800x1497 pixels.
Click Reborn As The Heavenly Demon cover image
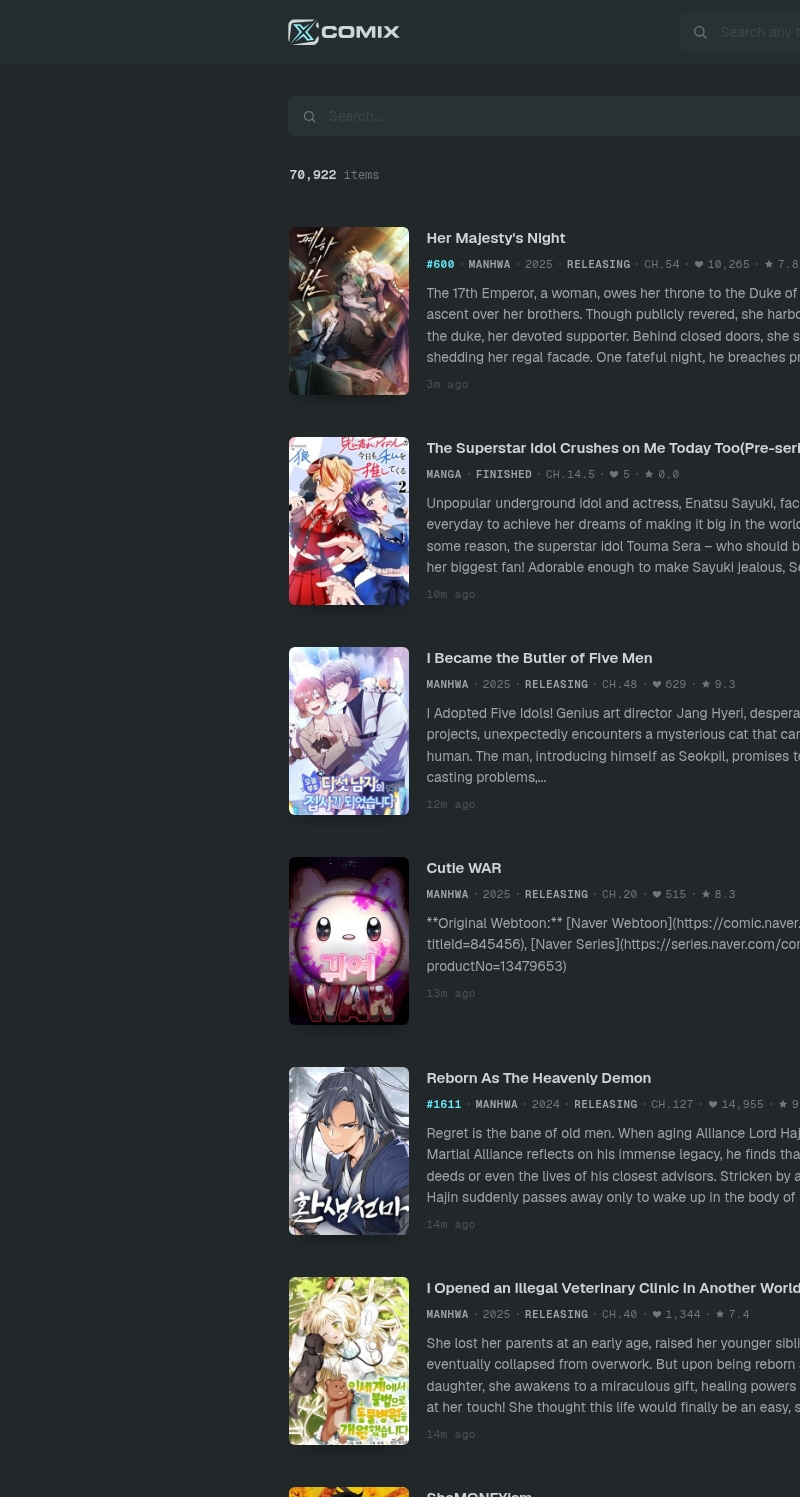[349, 1151]
